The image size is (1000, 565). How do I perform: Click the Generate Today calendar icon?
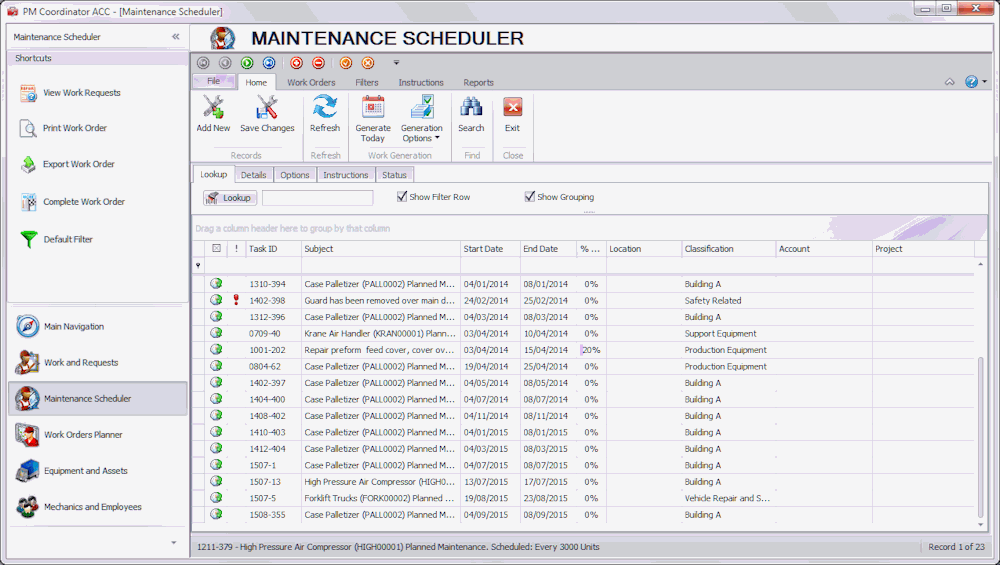(x=373, y=108)
